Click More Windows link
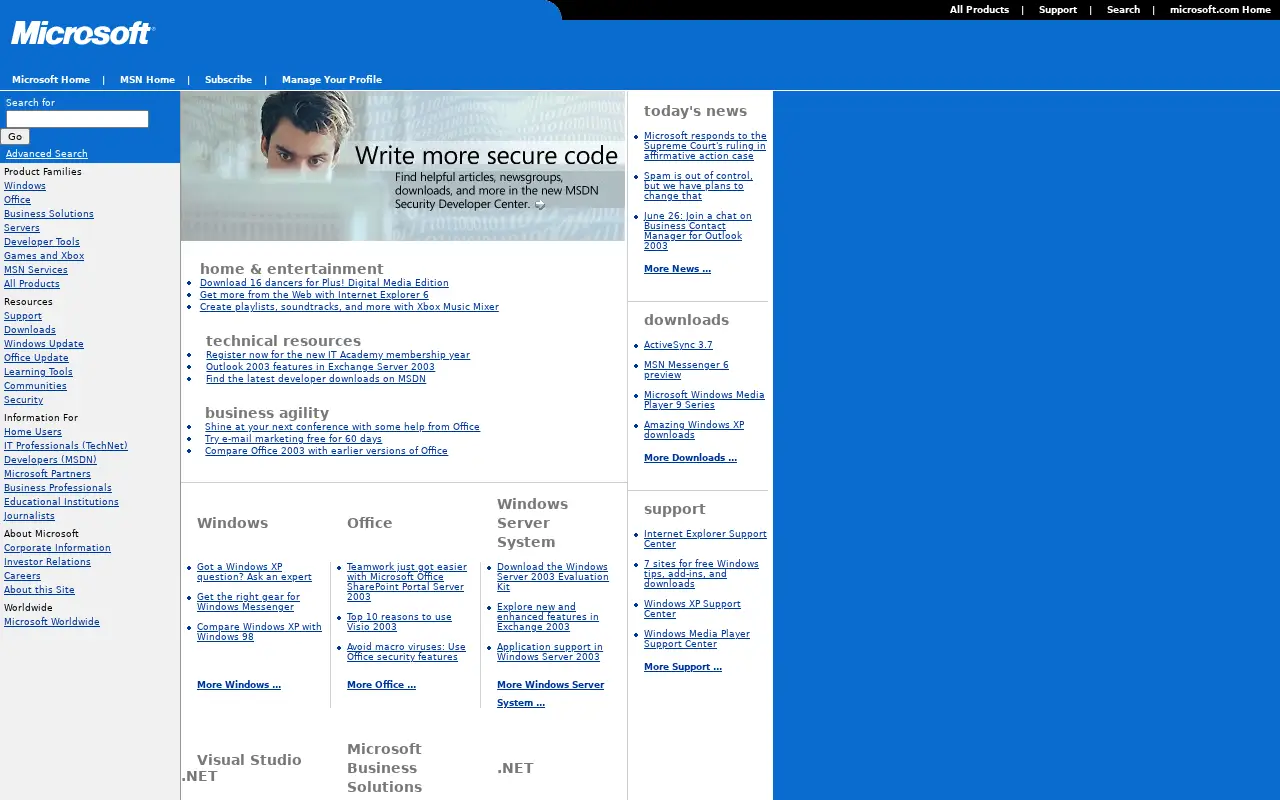Image resolution: width=1280 pixels, height=800 pixels. pyautogui.click(x=239, y=685)
